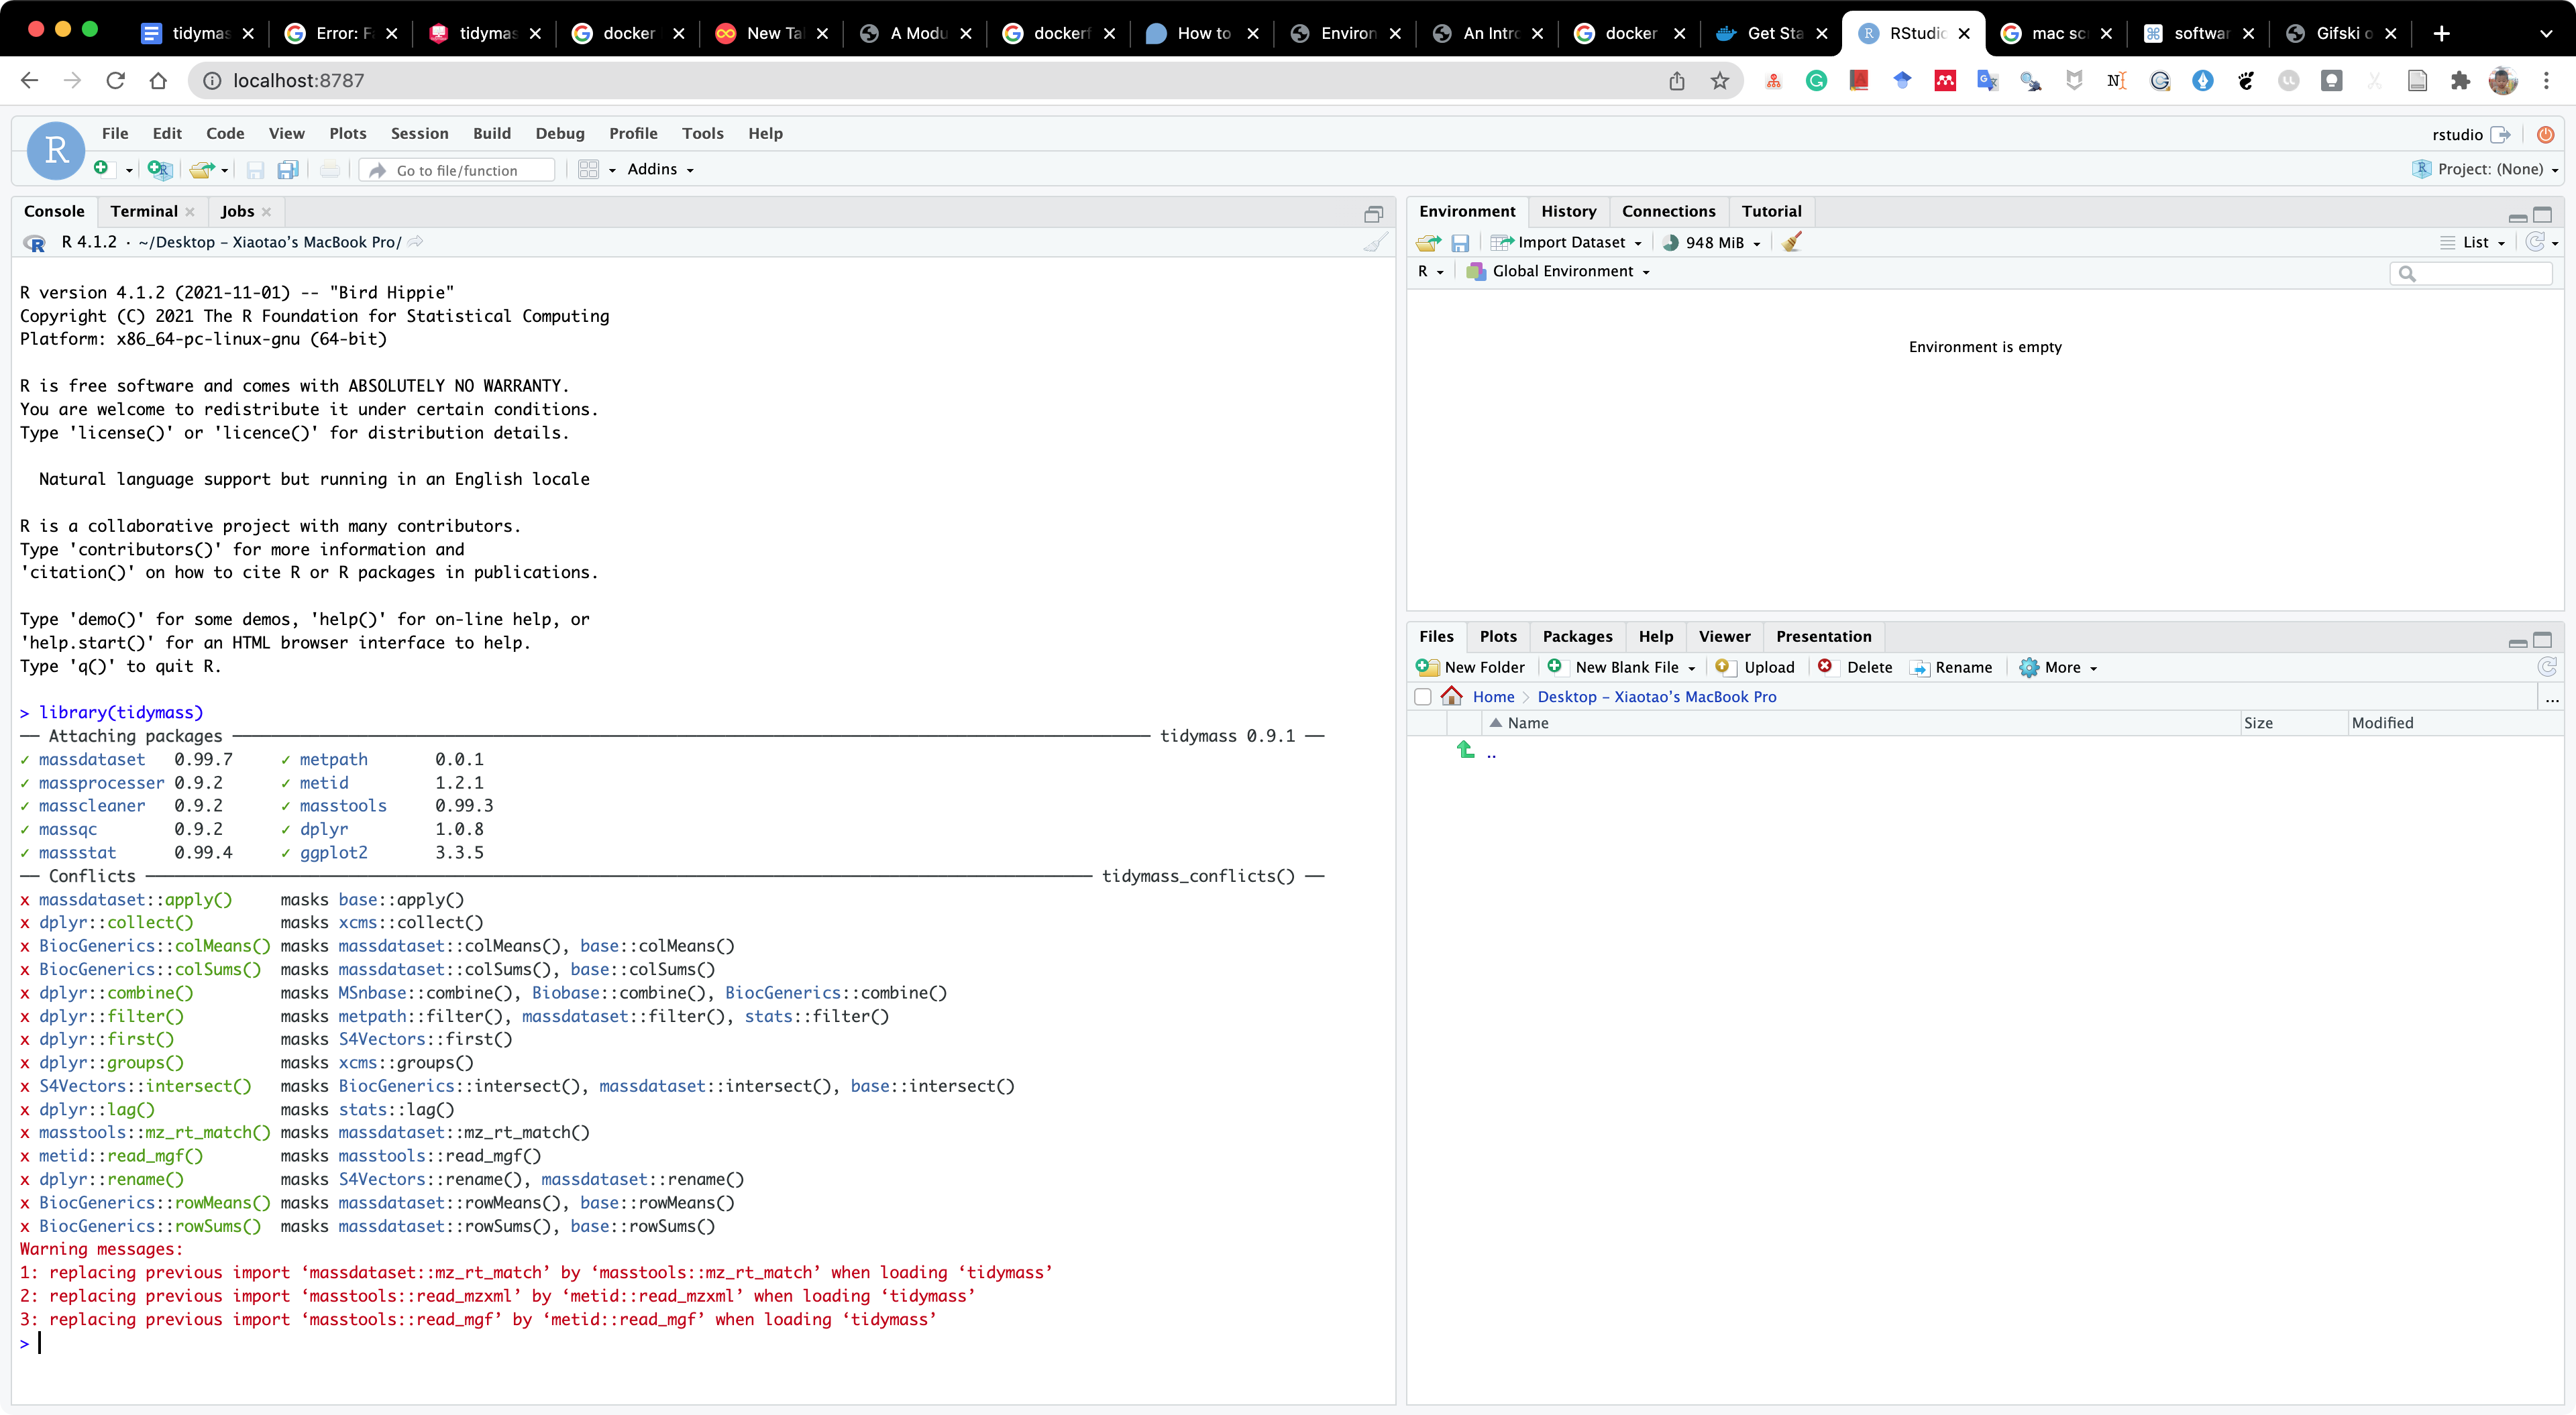Click the load workspace folder icon
This screenshot has height=1415, width=2576.
pyautogui.click(x=1429, y=243)
